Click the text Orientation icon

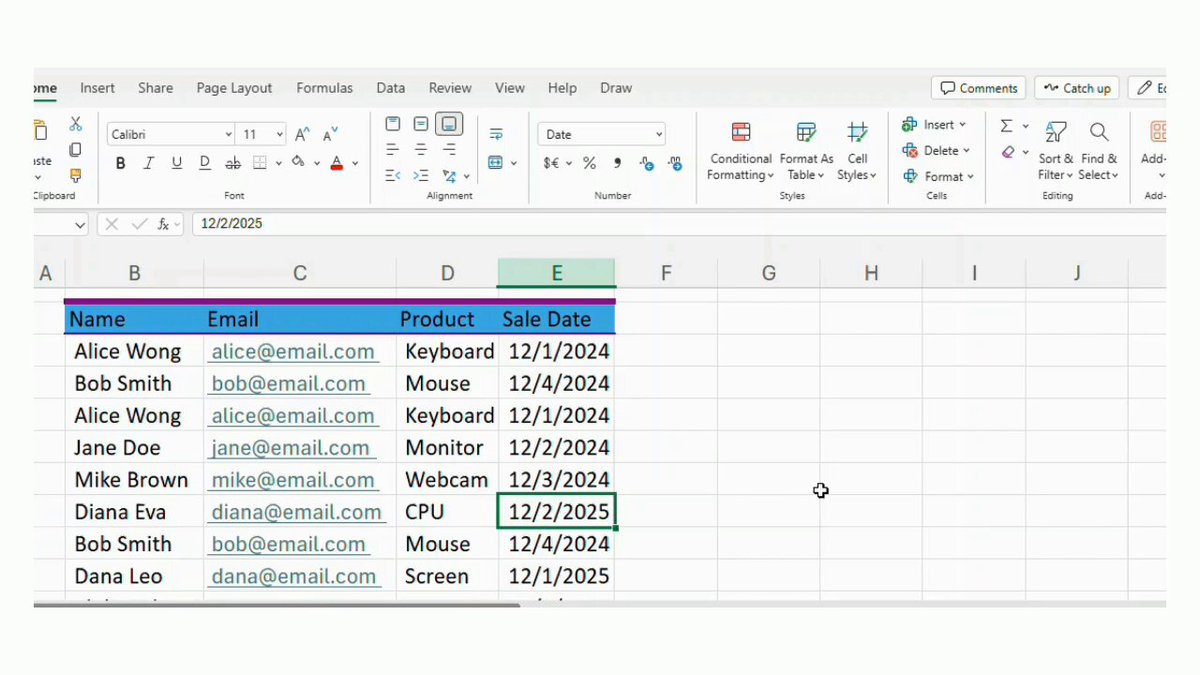coord(450,176)
